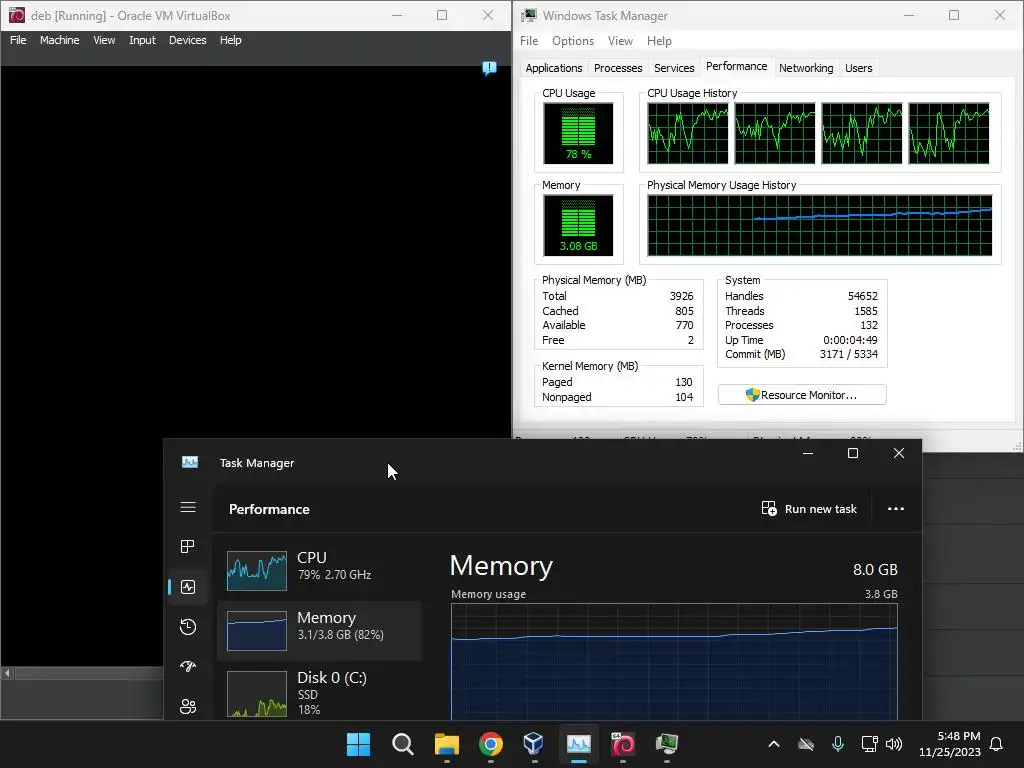
Task: Select the Performance tab in Windows Task Manager
Action: [736, 67]
